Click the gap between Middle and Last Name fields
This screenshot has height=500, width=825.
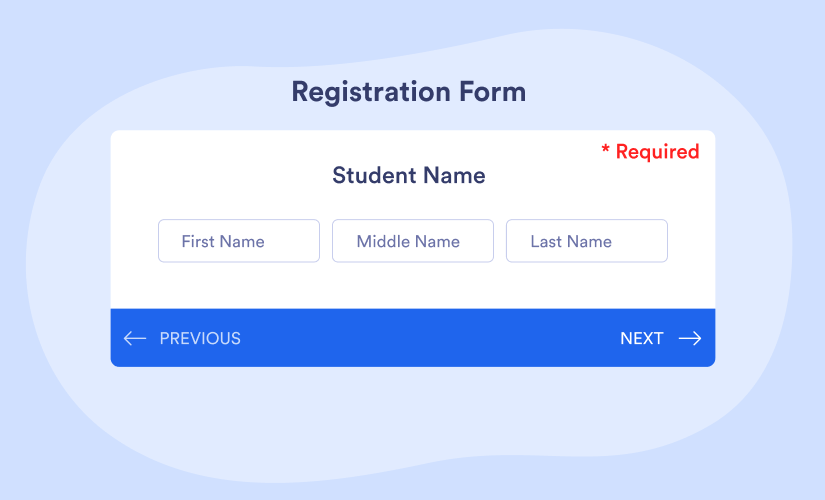pyautogui.click(x=500, y=241)
